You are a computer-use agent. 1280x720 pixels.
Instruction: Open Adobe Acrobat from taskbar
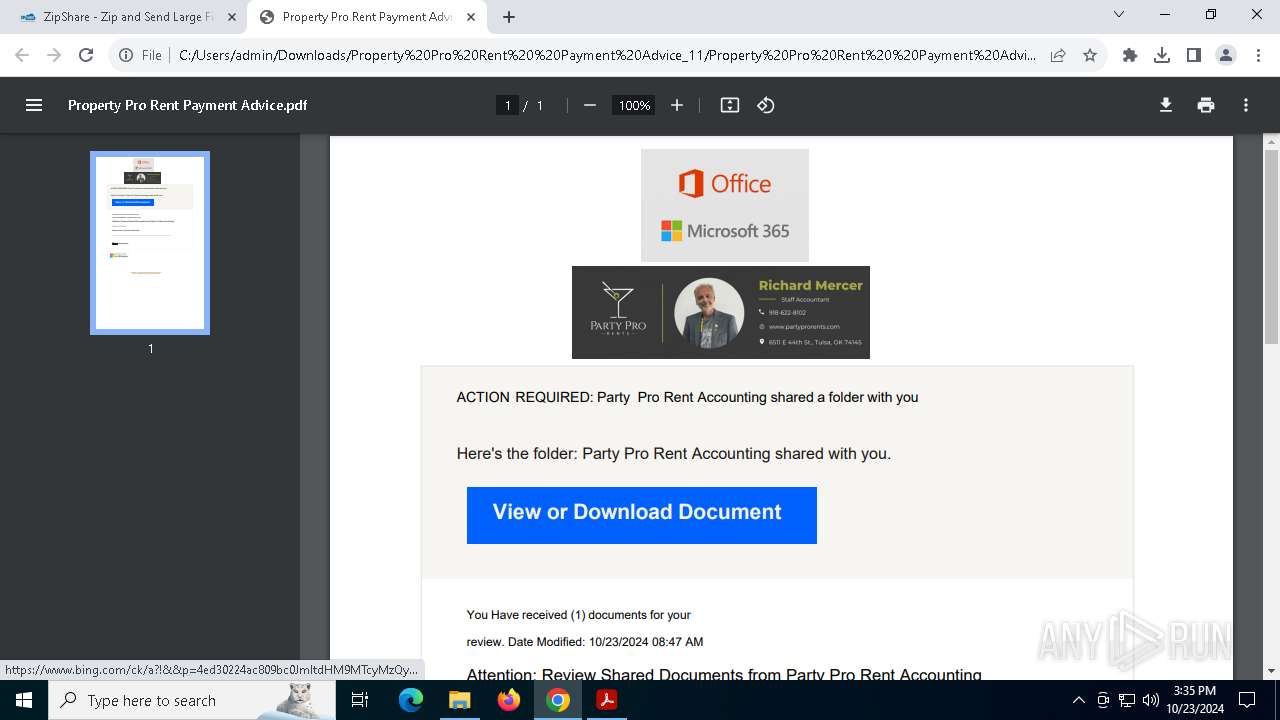tap(607, 700)
